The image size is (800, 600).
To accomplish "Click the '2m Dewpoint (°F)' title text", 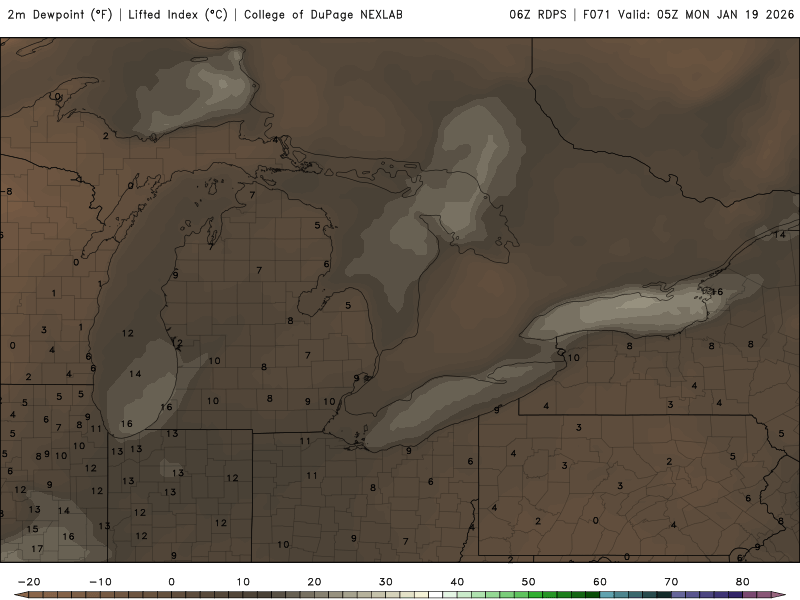I will click(x=60, y=15).
